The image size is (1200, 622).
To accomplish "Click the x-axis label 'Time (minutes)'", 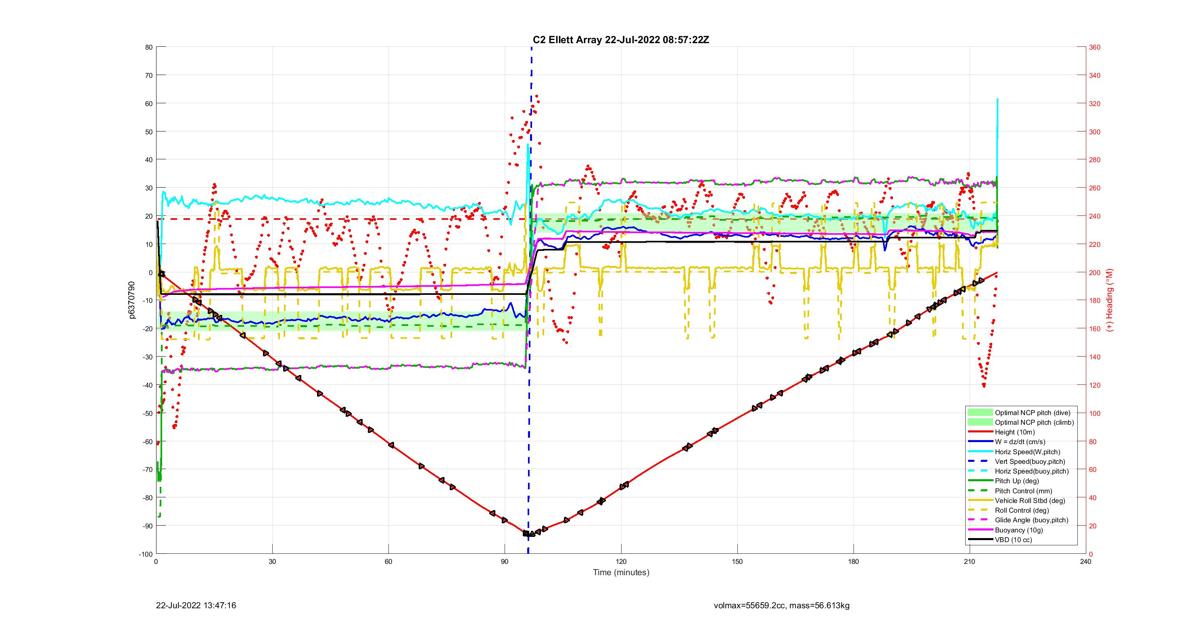I will (621, 573).
